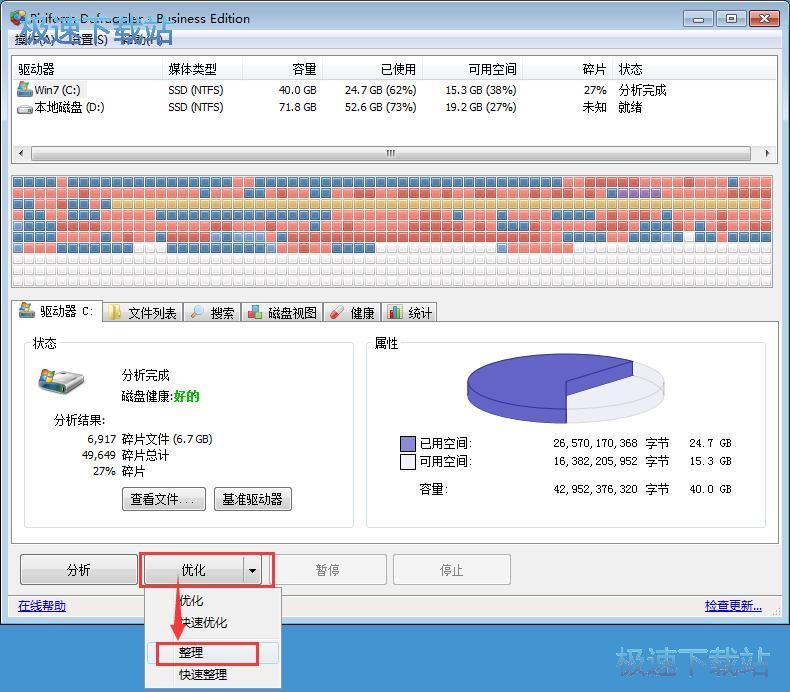Open the 优化 dropdown arrow
Viewport: 790px width, 692px height.
tap(252, 570)
